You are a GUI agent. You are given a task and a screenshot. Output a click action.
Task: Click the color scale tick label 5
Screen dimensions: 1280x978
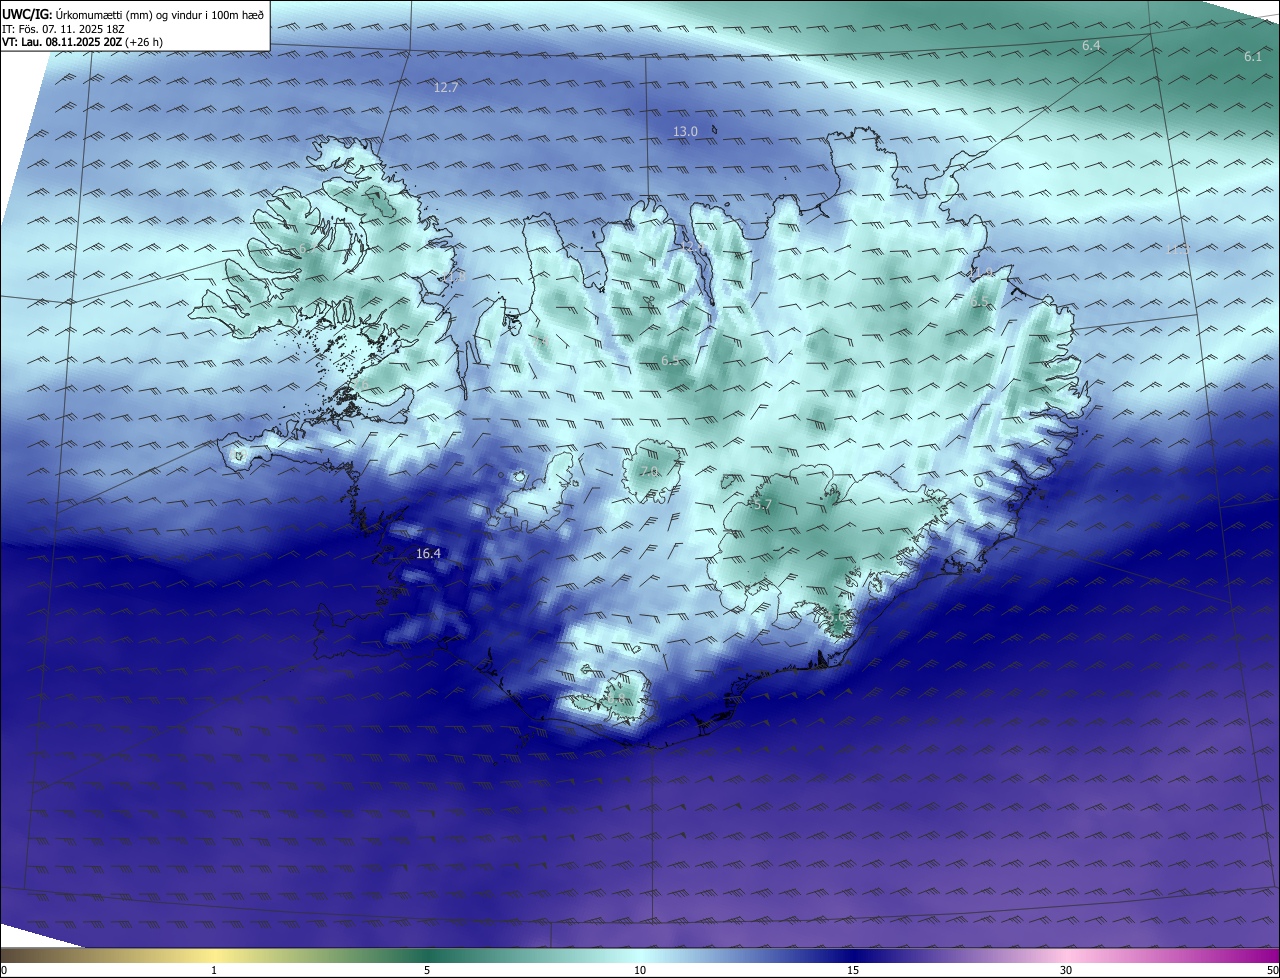(x=427, y=970)
